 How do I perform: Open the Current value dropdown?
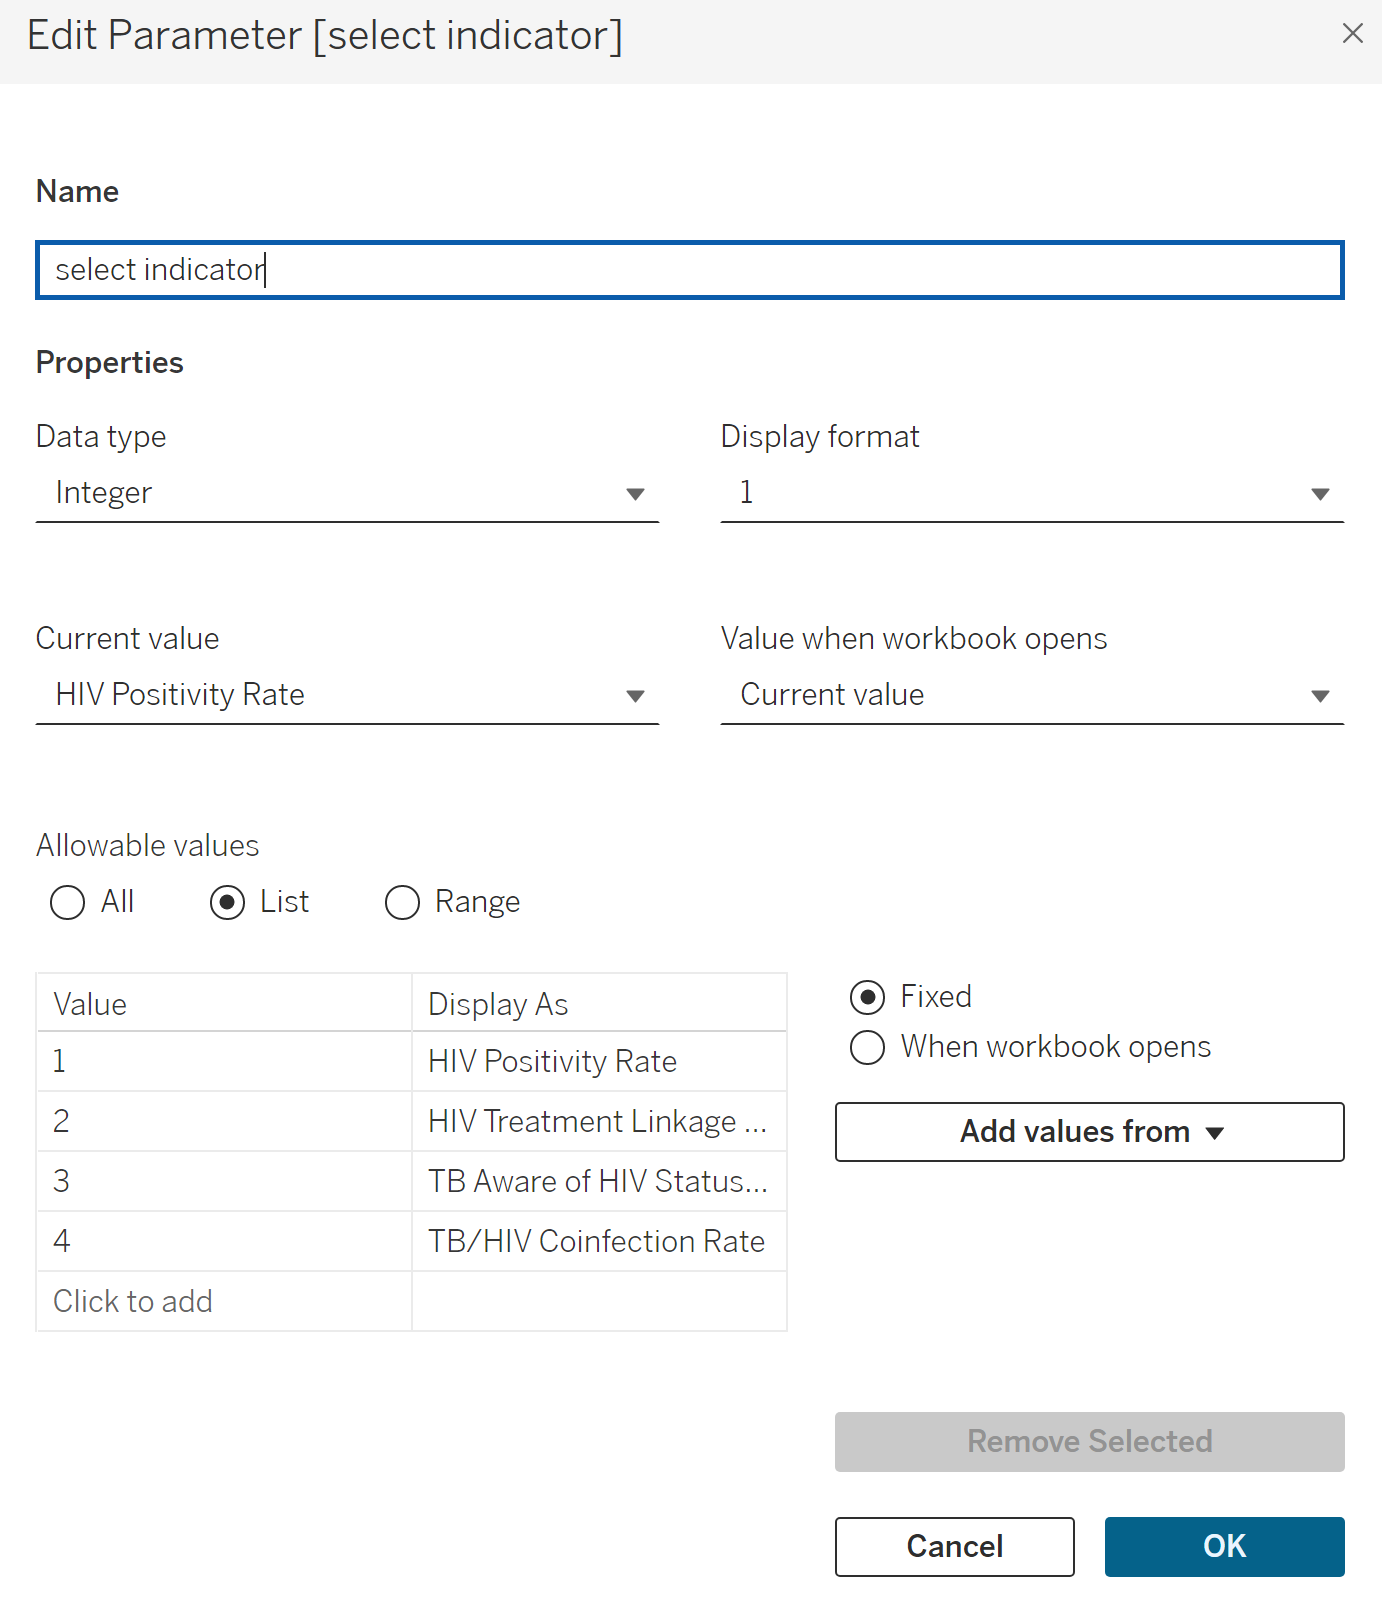point(347,695)
